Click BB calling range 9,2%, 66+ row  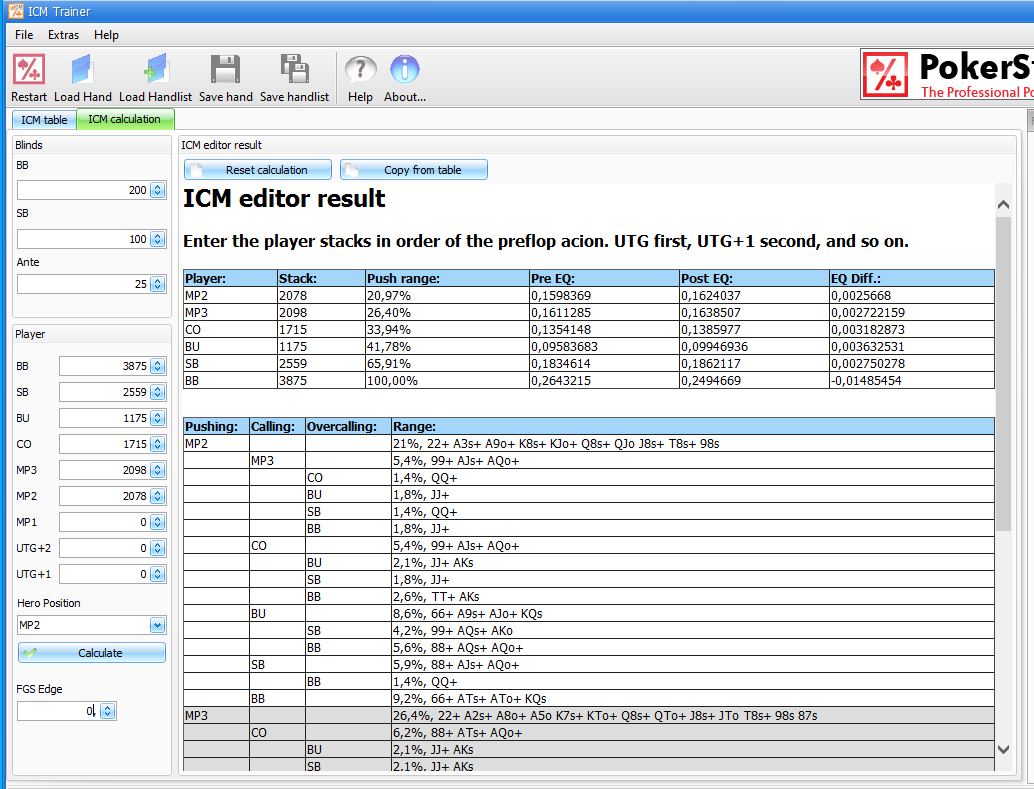tap(589, 699)
